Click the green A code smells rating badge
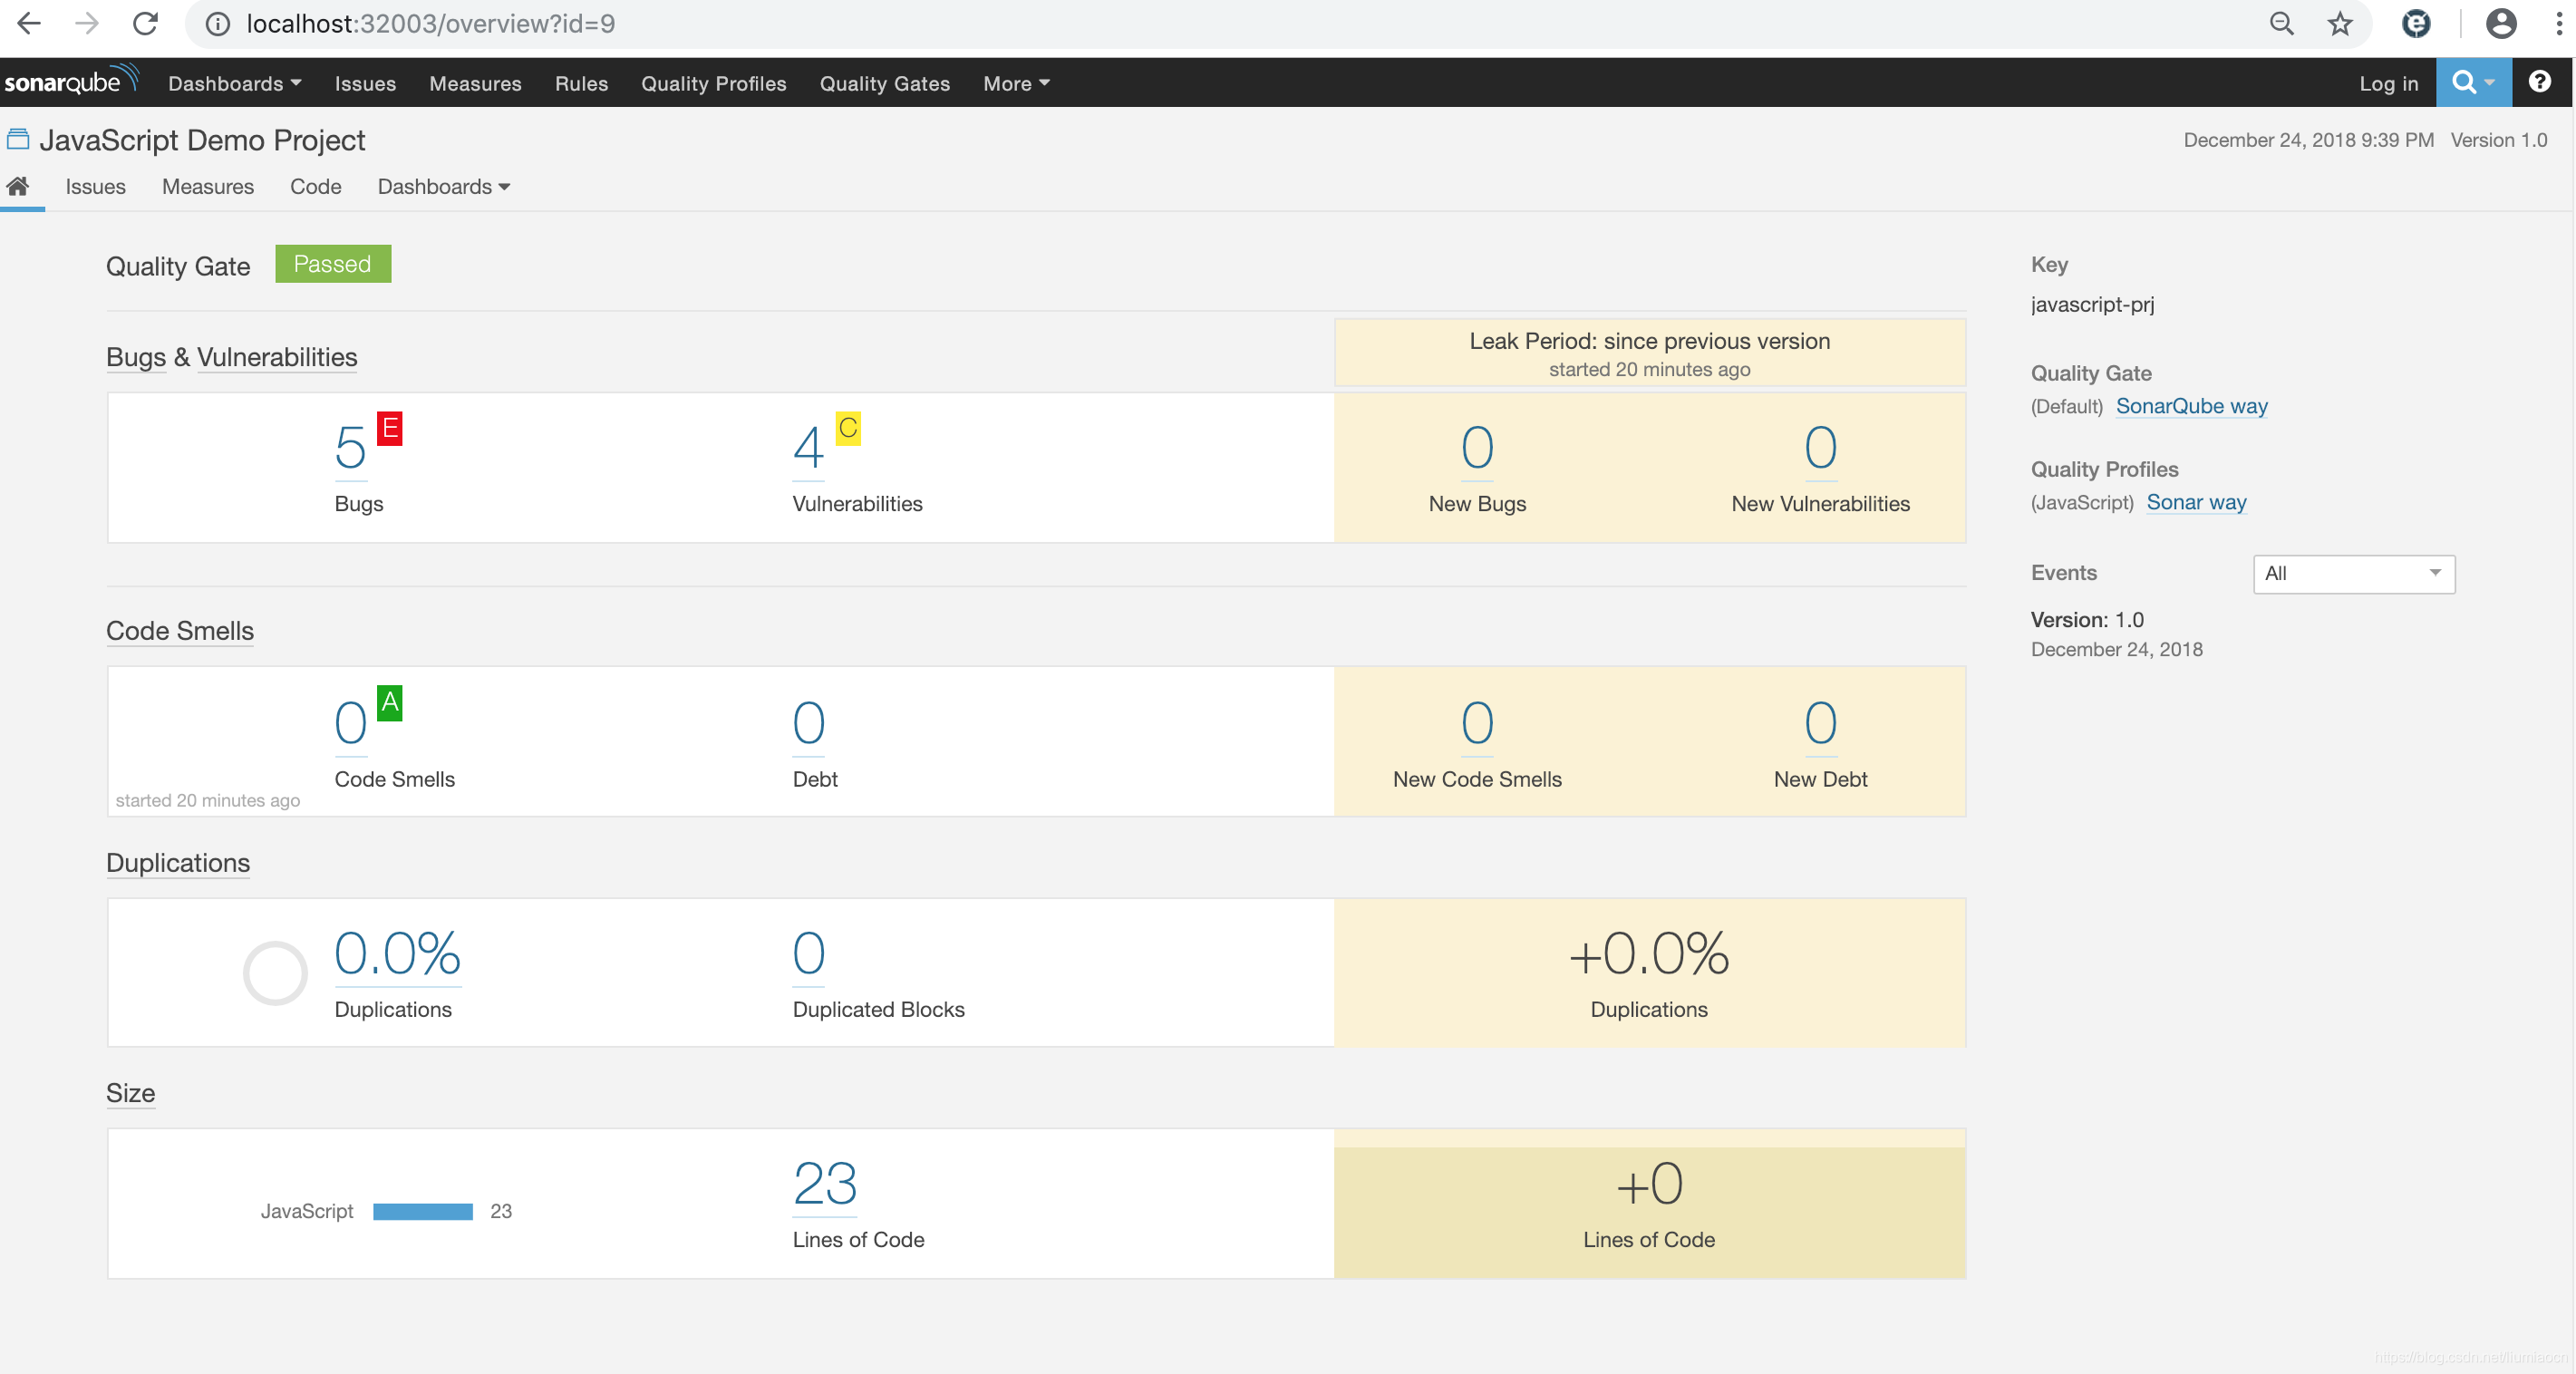Screen dimensions: 2576x1374 389,703
